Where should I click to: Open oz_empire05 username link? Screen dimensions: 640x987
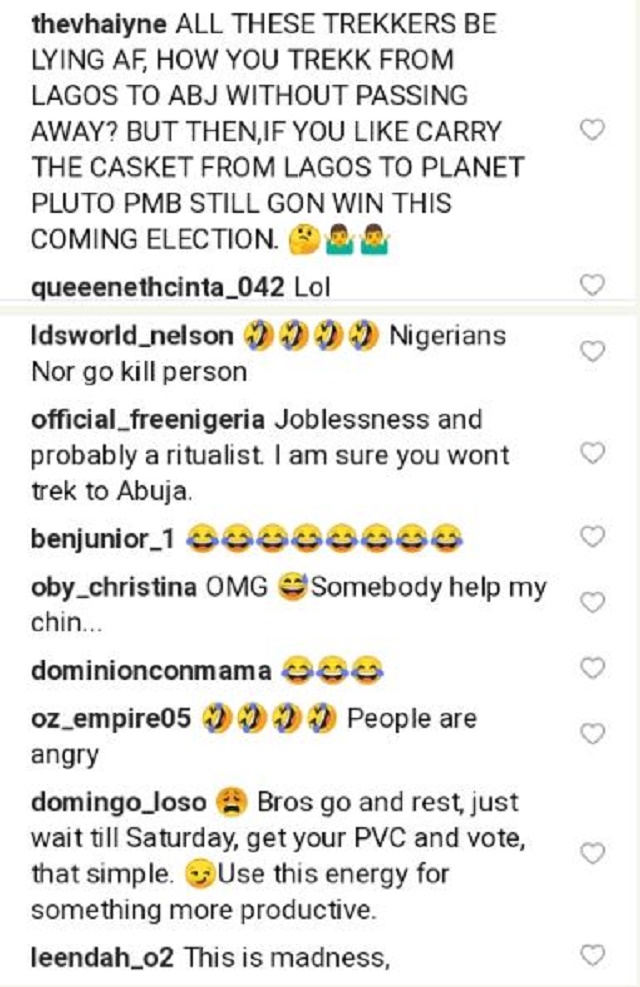111,720
